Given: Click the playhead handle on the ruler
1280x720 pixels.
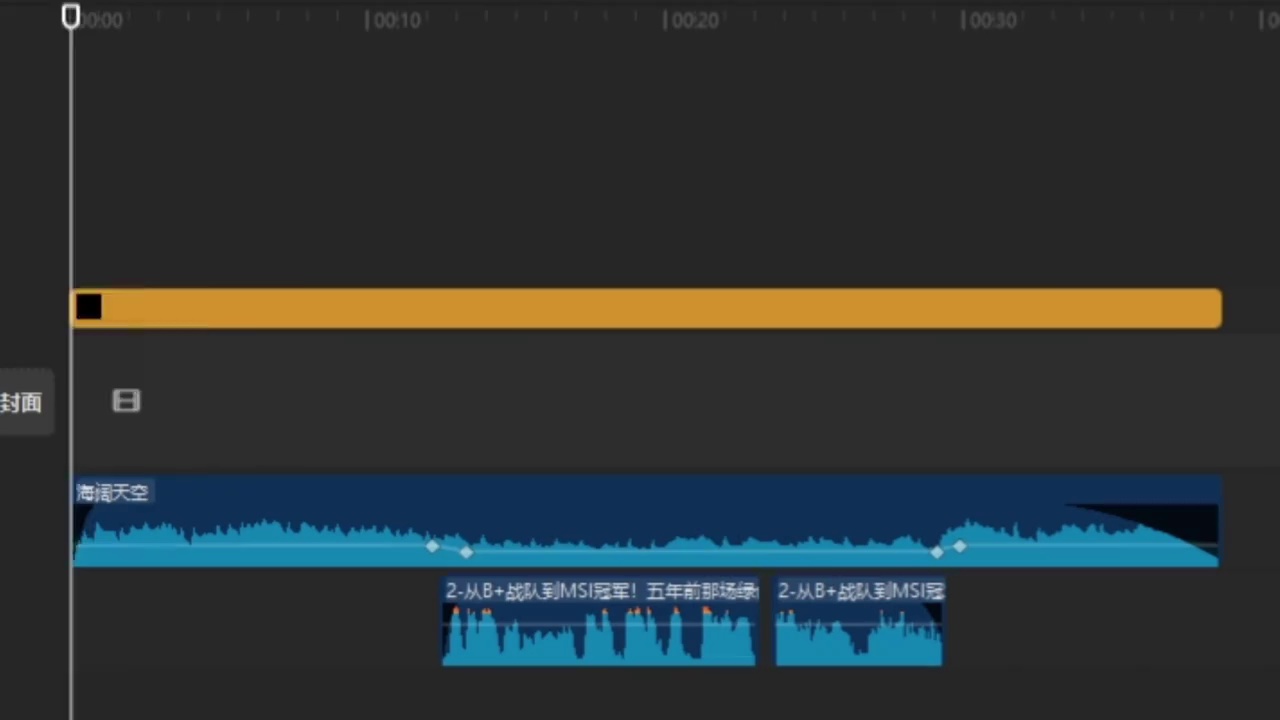Looking at the screenshot, I should 71,16.
